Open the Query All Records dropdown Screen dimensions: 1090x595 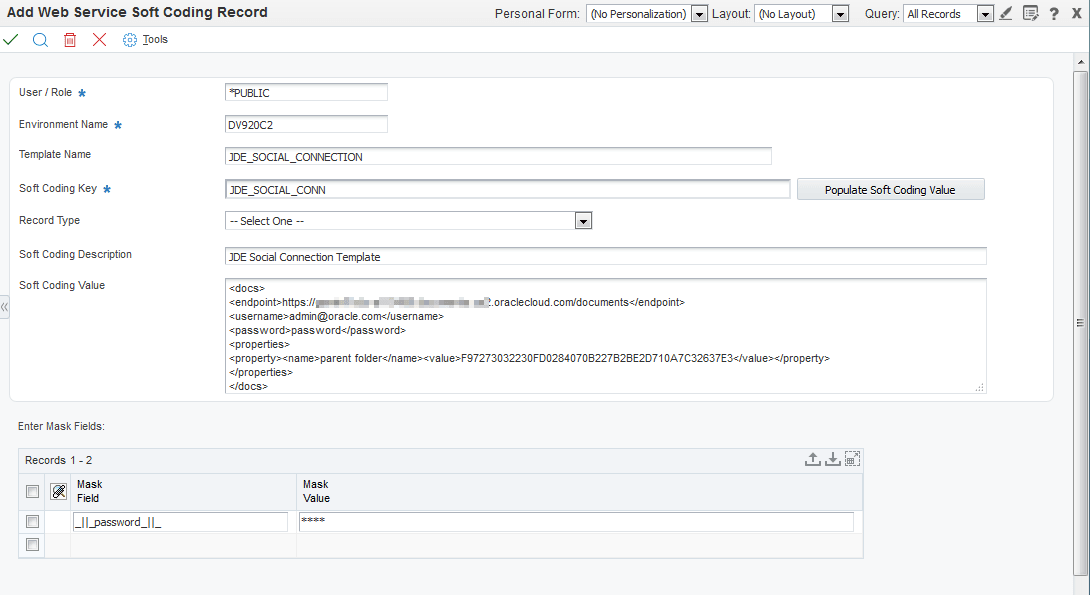tap(985, 14)
